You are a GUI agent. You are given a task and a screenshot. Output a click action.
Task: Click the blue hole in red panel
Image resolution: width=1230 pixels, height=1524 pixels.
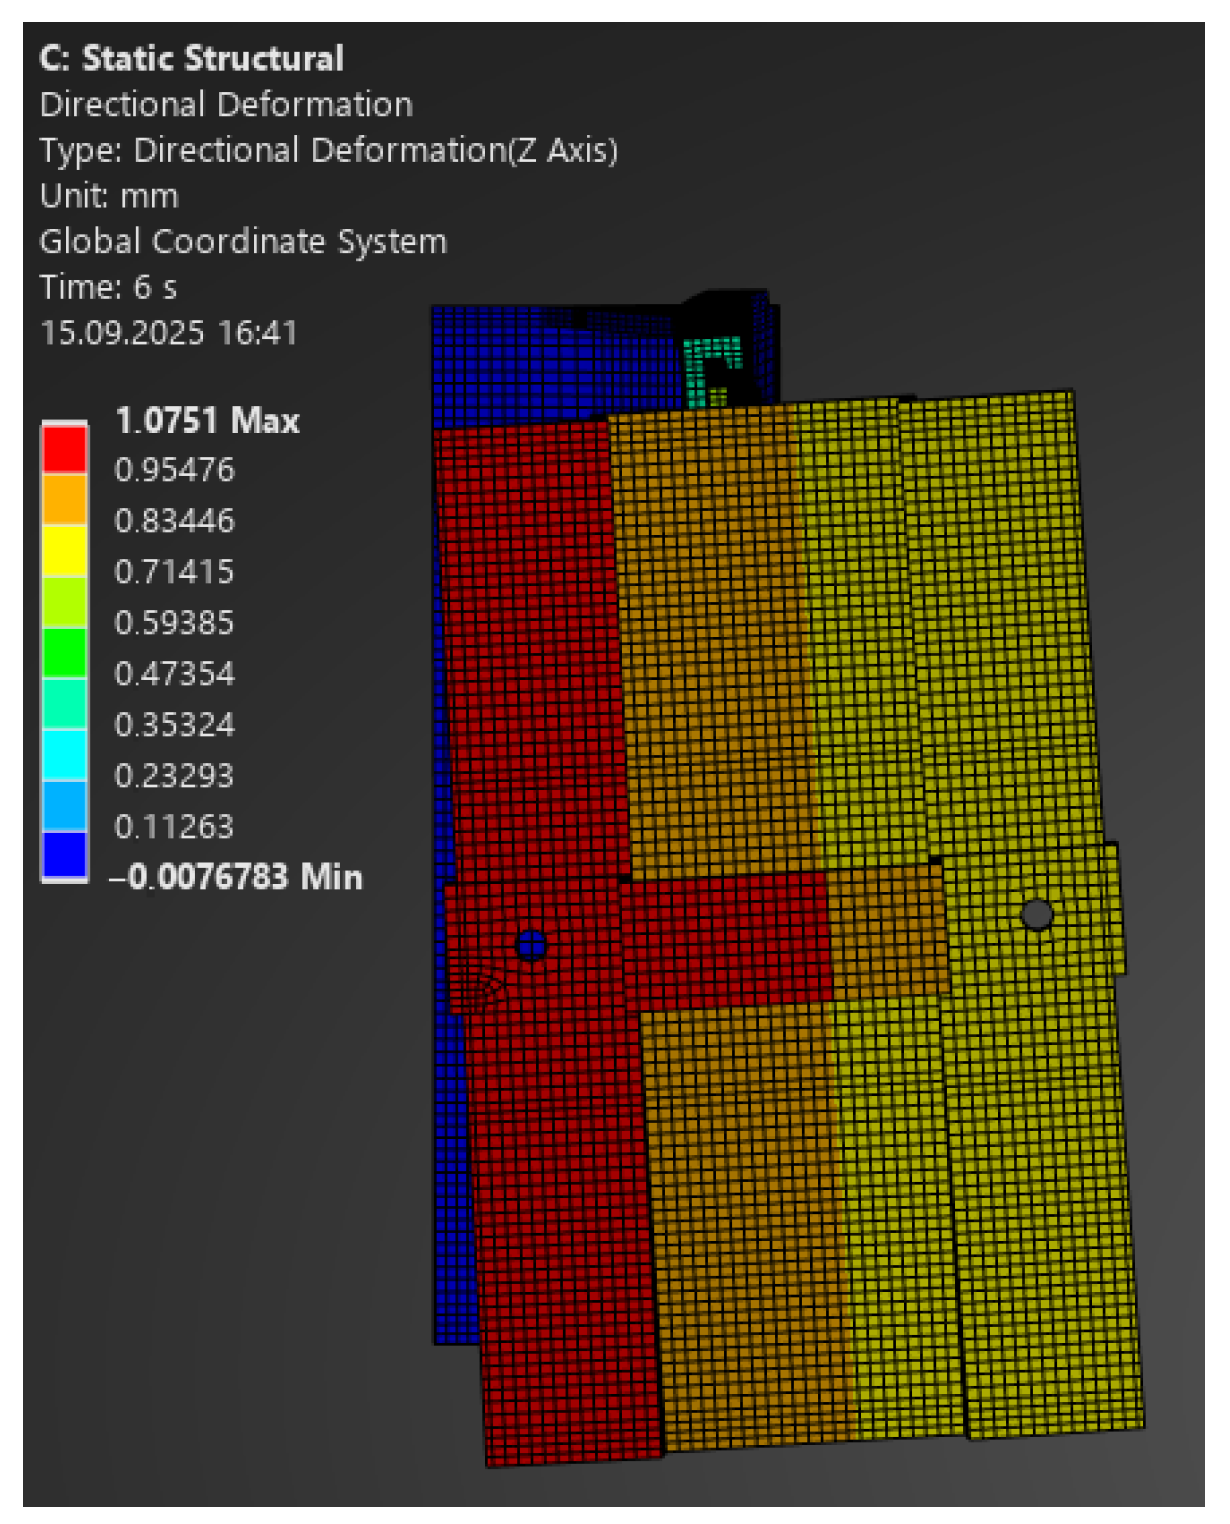pos(531,945)
